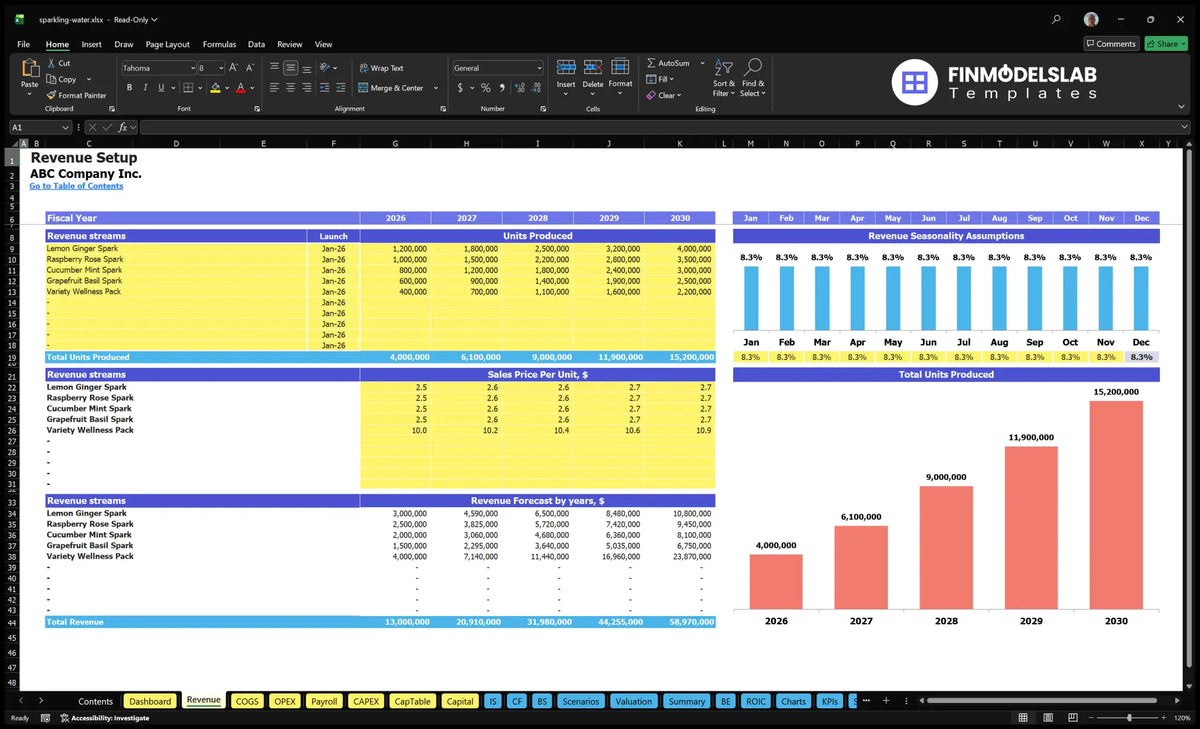
Task: Switch to the Formulas ribbon tab
Action: (x=219, y=44)
